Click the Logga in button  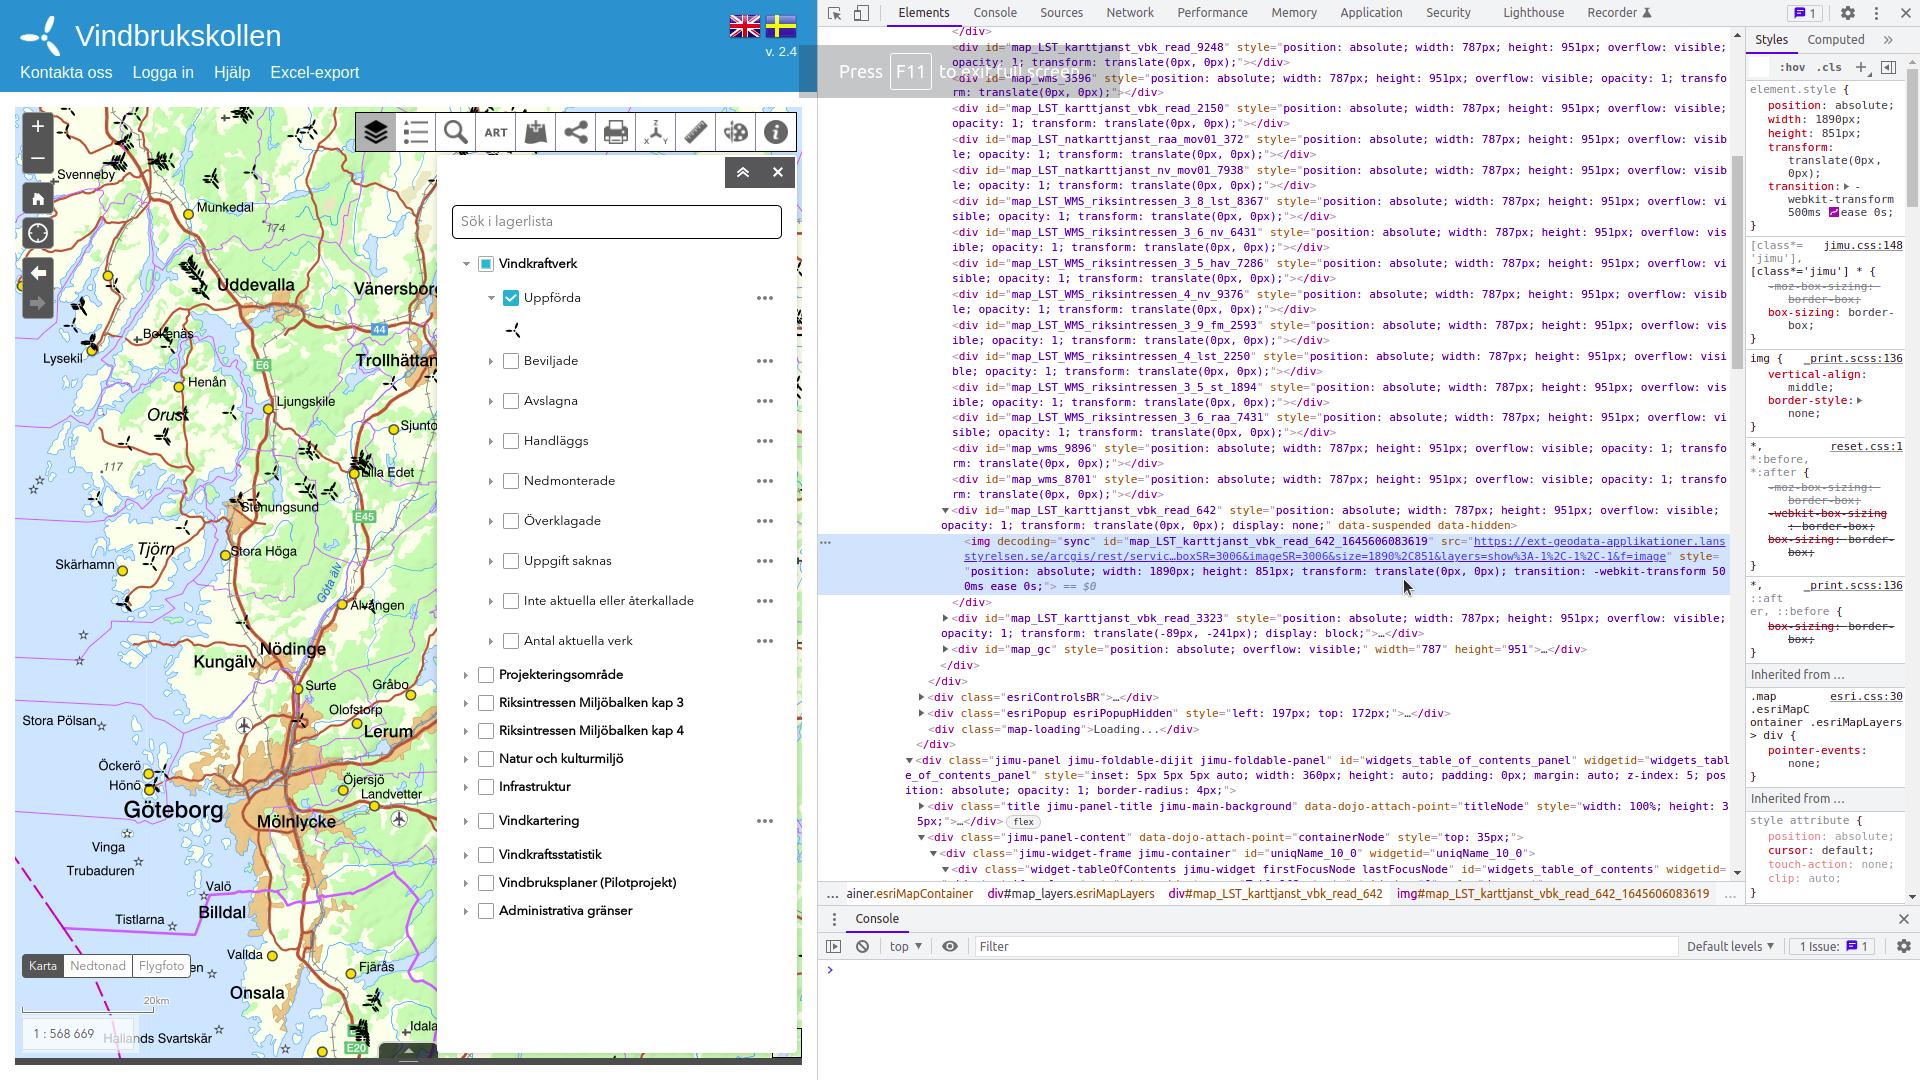click(x=162, y=73)
